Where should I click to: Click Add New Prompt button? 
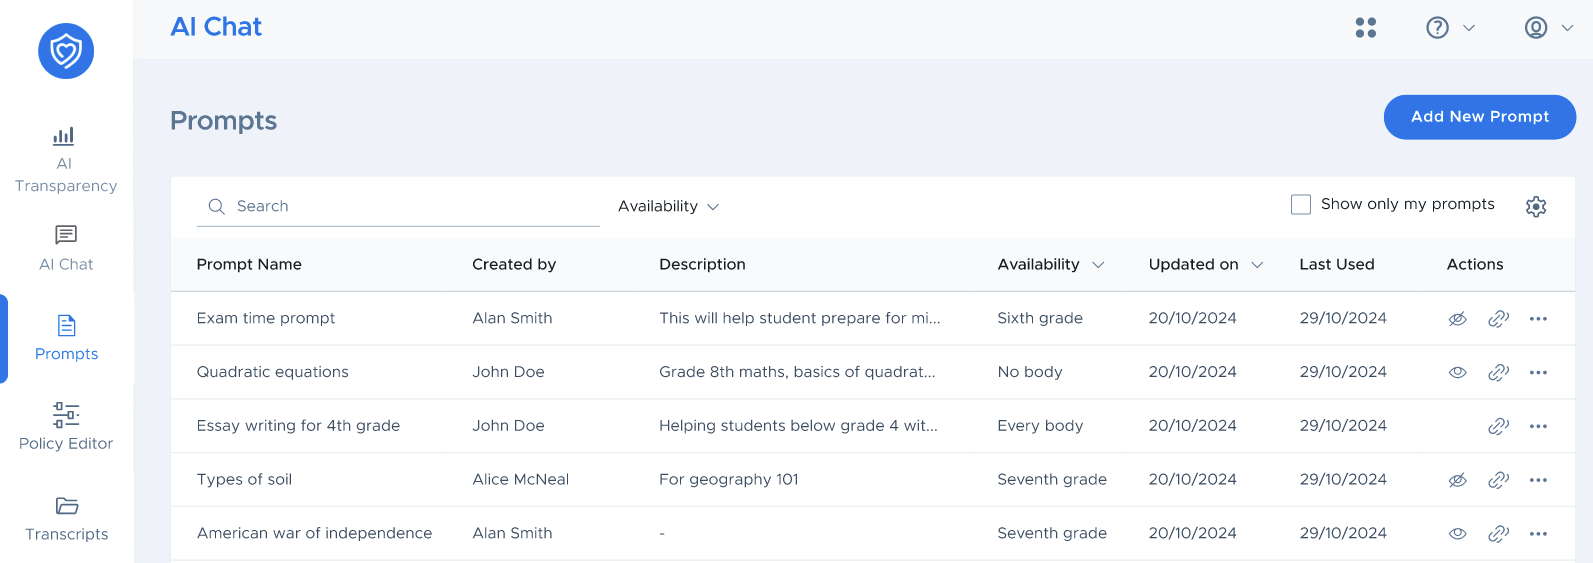tap(1480, 117)
